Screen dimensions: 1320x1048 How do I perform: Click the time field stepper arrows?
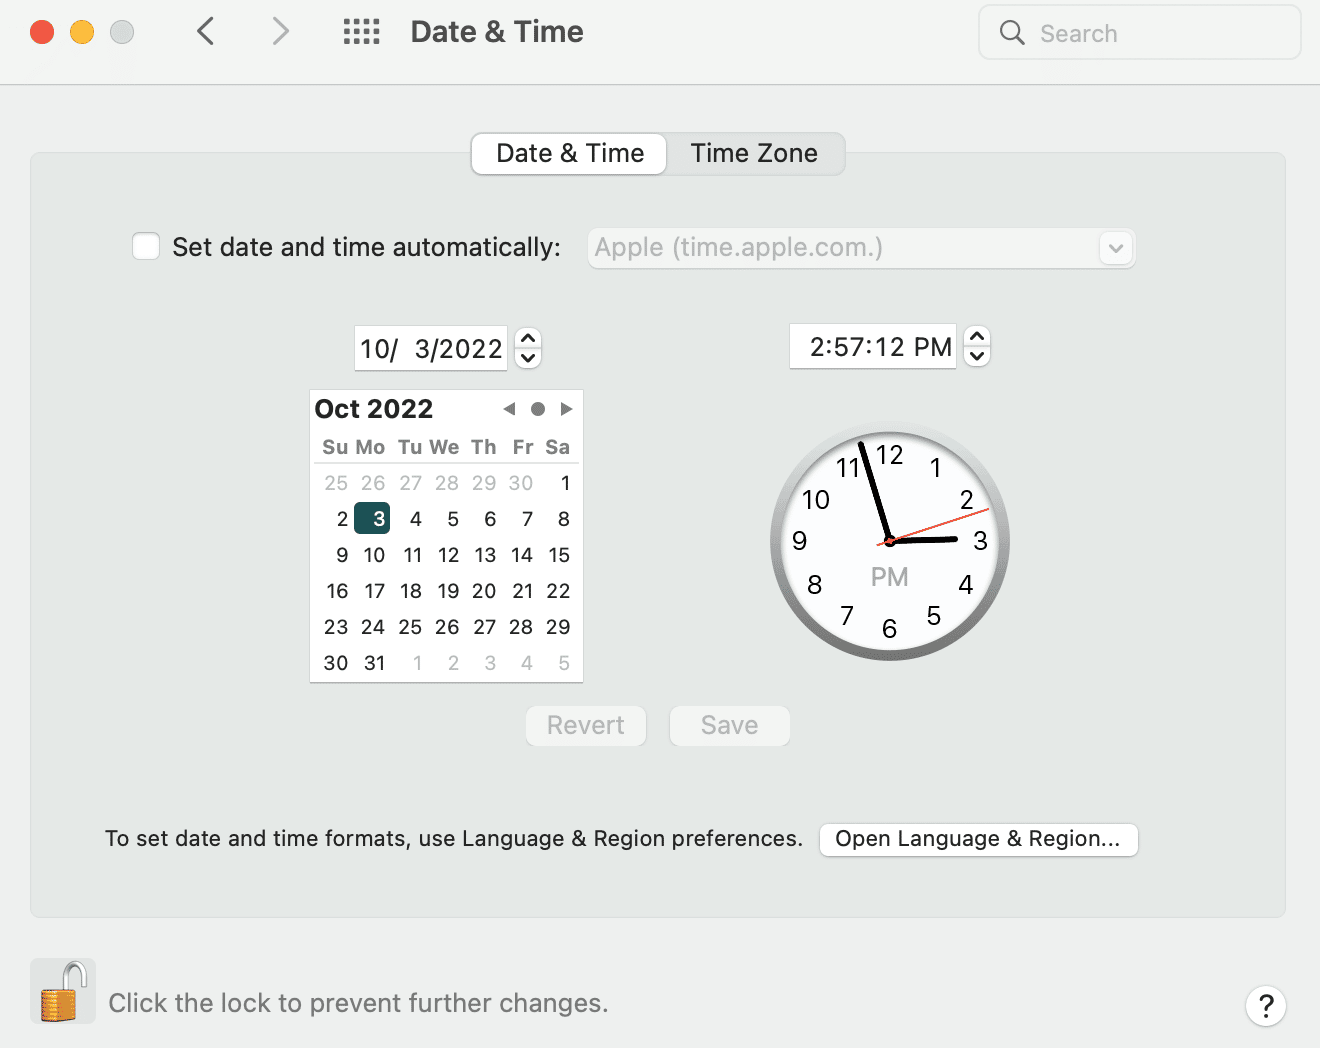click(x=978, y=346)
